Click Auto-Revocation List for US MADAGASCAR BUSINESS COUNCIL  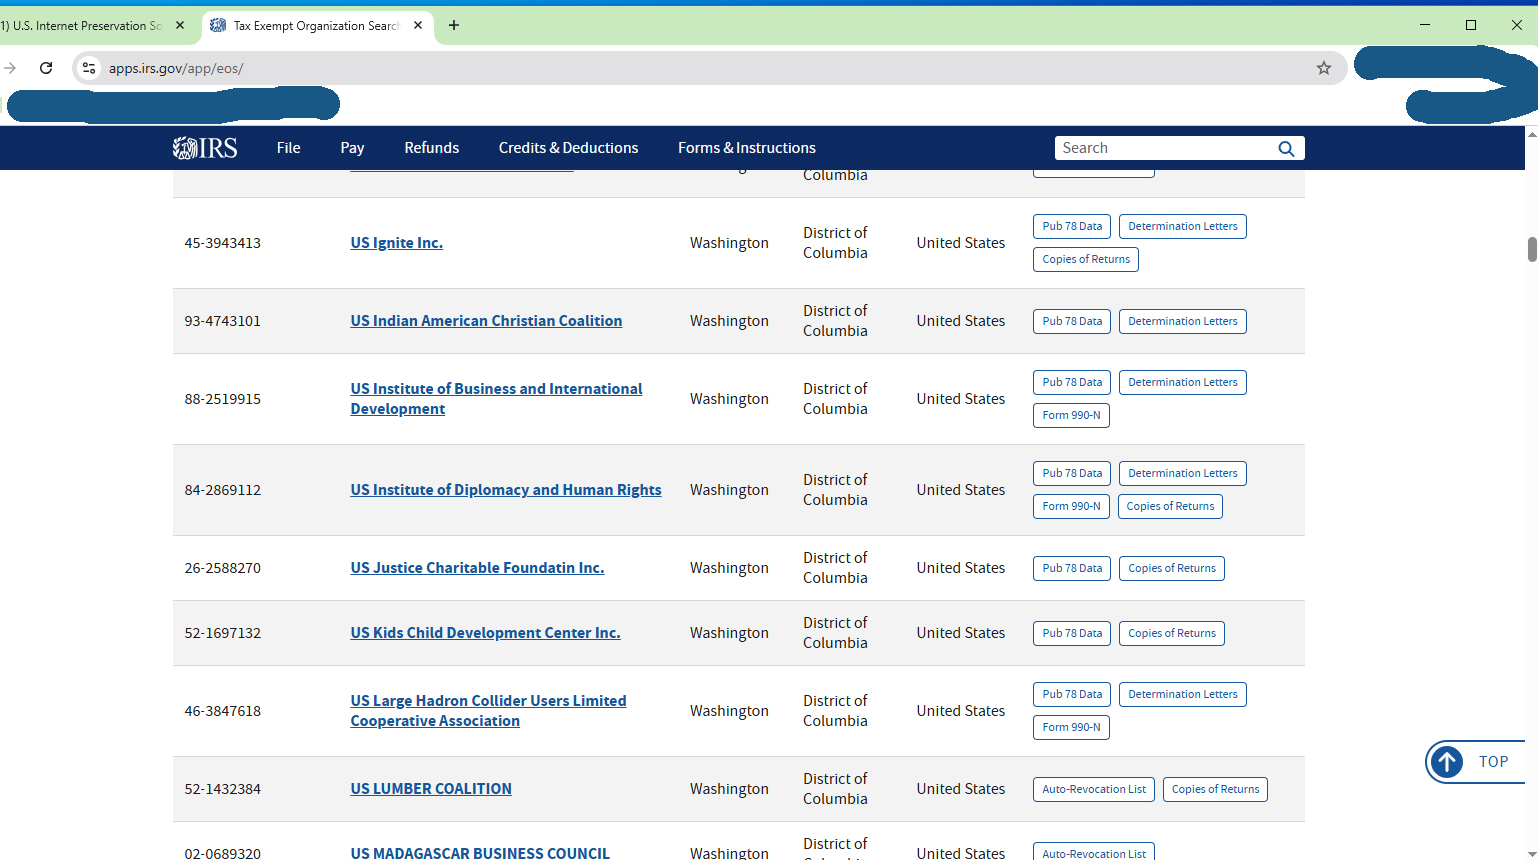[1094, 852]
